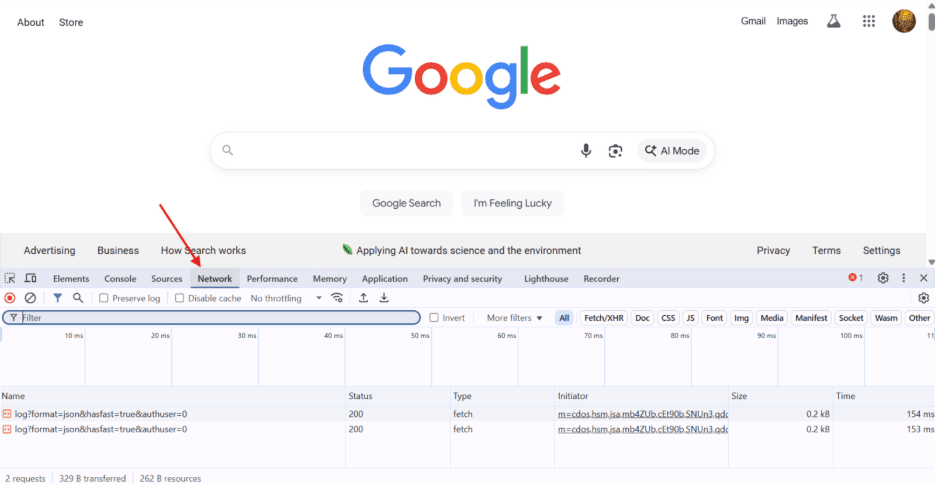Open network conditions wifi icon
936x484 pixels.
click(337, 298)
